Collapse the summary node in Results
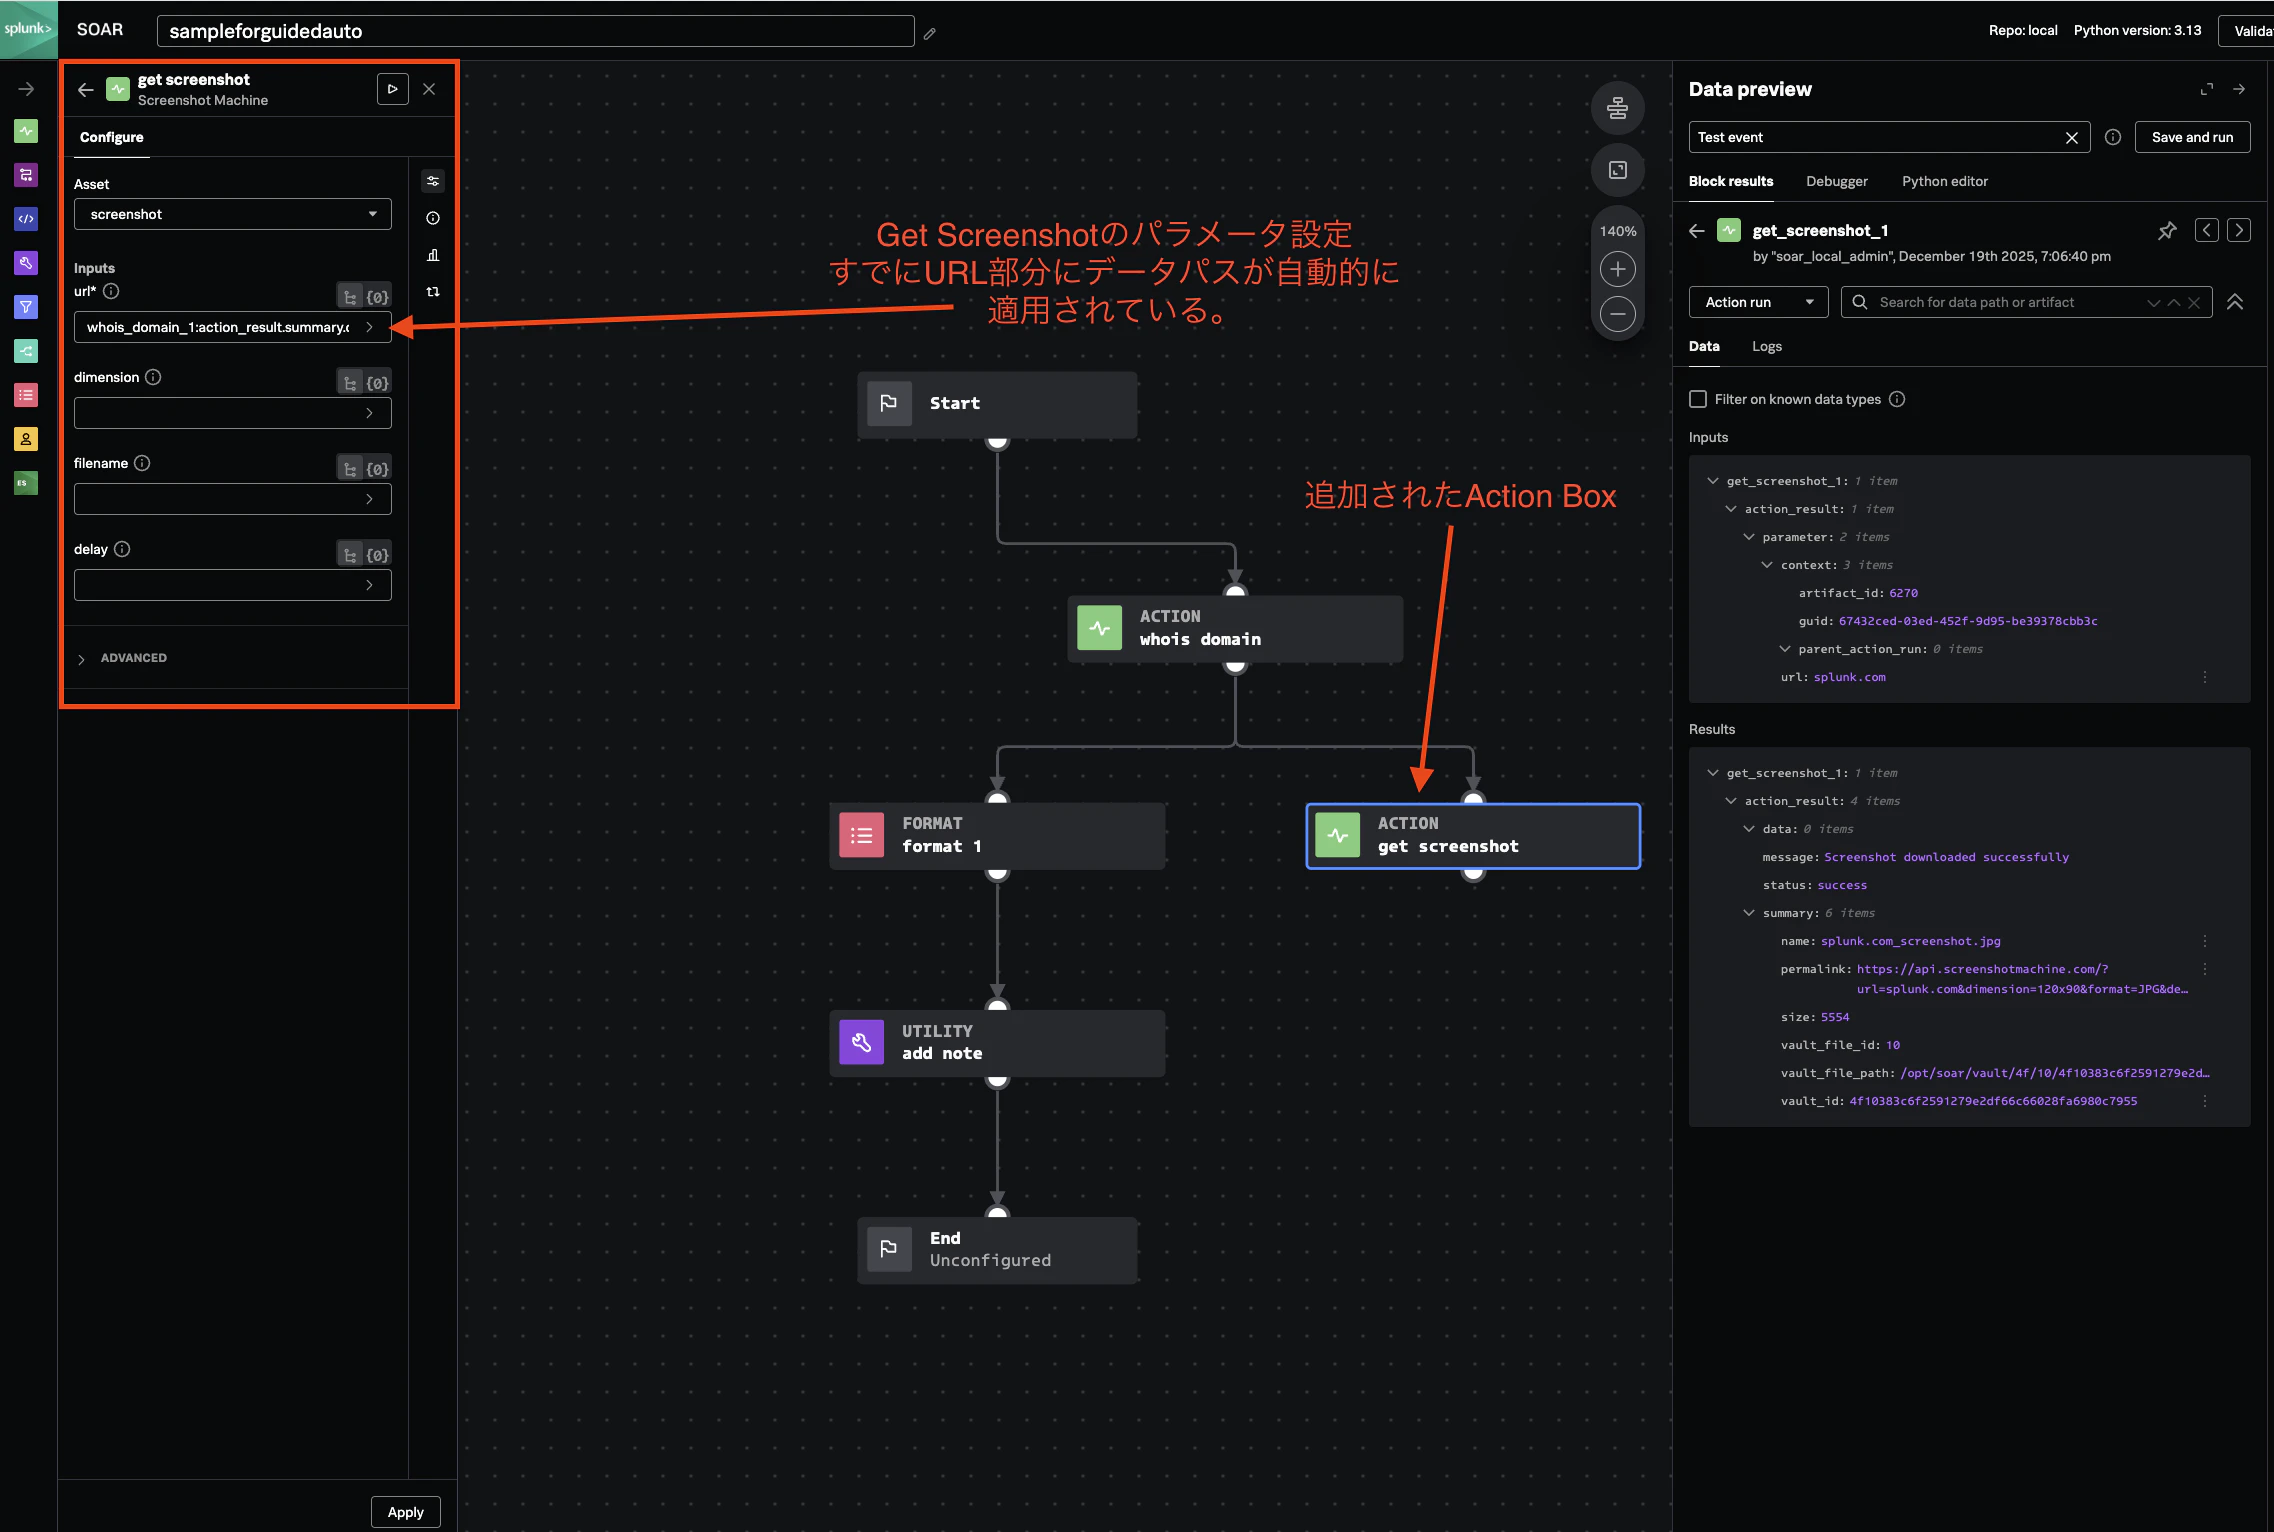Viewport: 2274px width, 1532px height. (x=1749, y=913)
